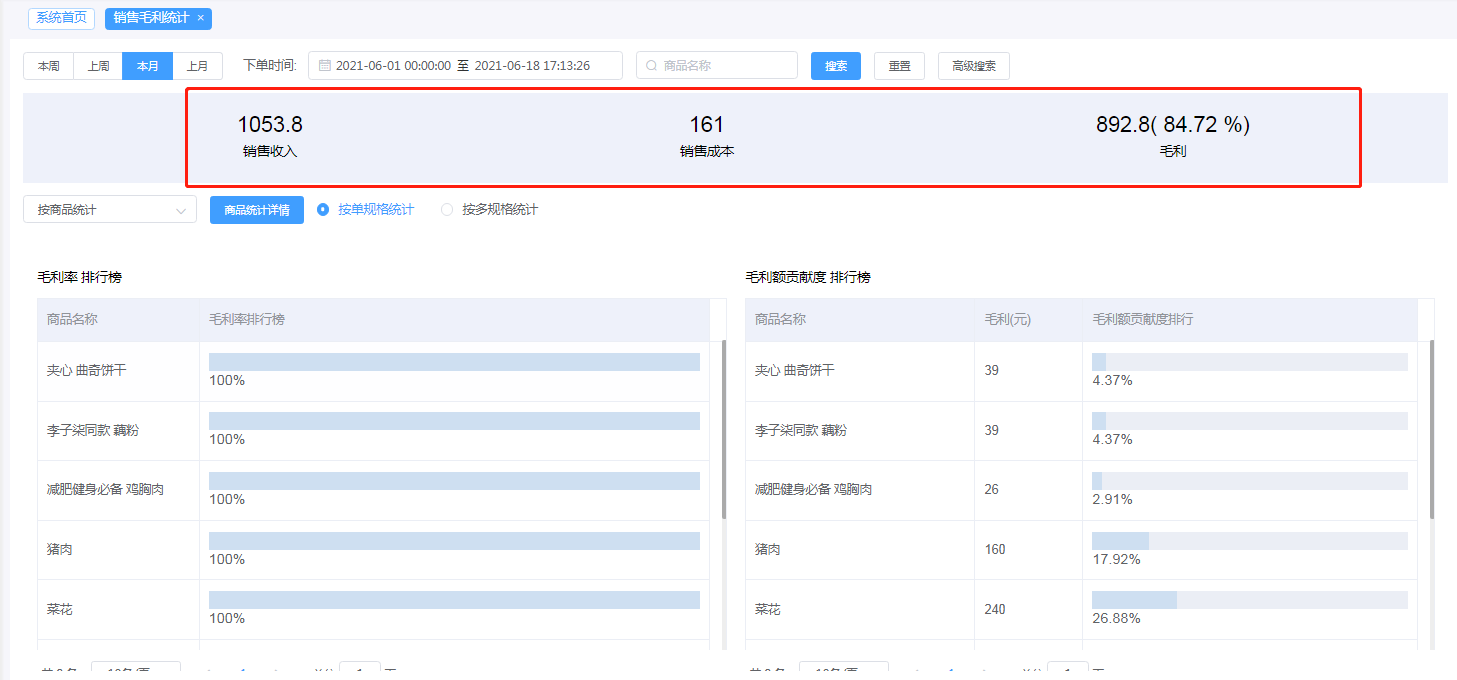Click the 重置 button
This screenshot has height=680, width=1457.
(x=899, y=66)
